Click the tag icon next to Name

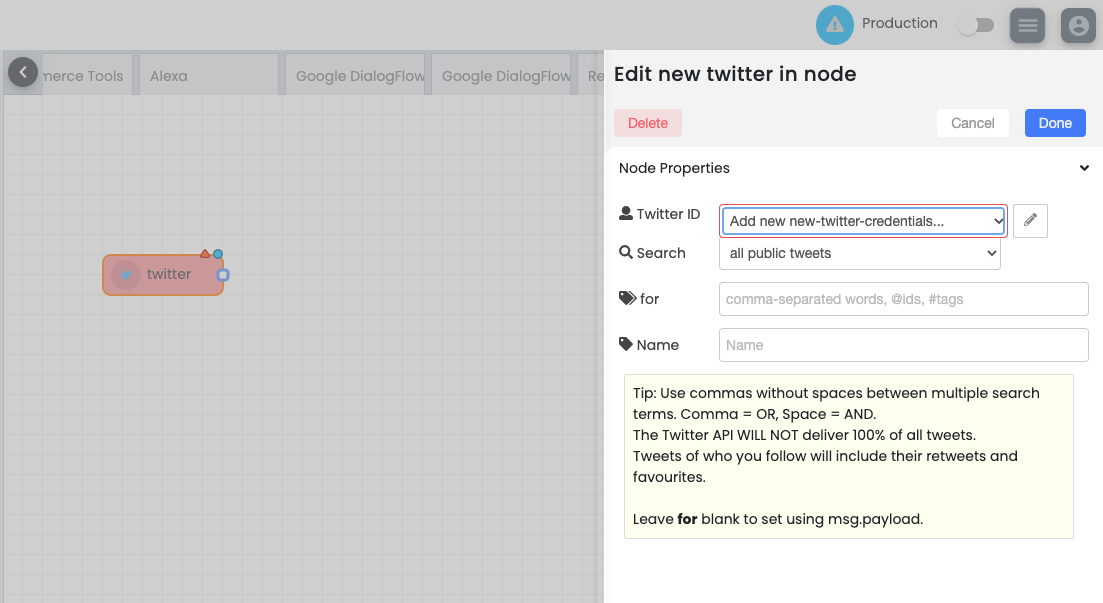click(625, 344)
